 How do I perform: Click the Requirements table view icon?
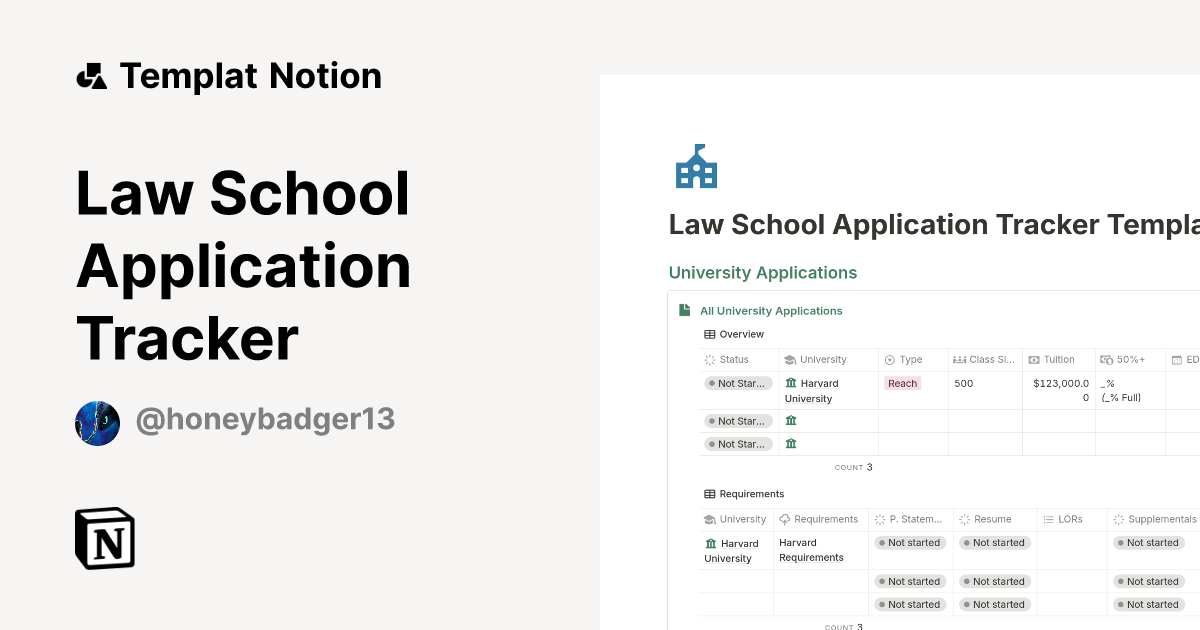[709, 493]
